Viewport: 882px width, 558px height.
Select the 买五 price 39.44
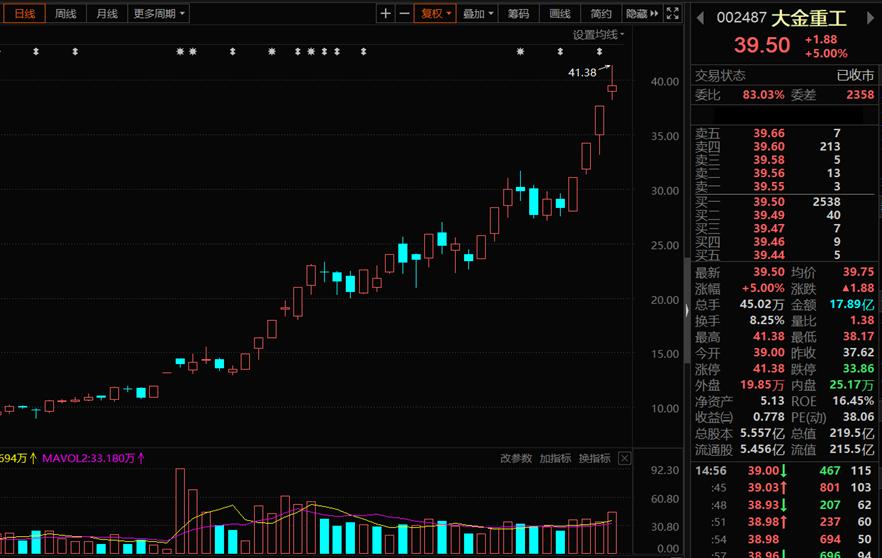point(769,255)
